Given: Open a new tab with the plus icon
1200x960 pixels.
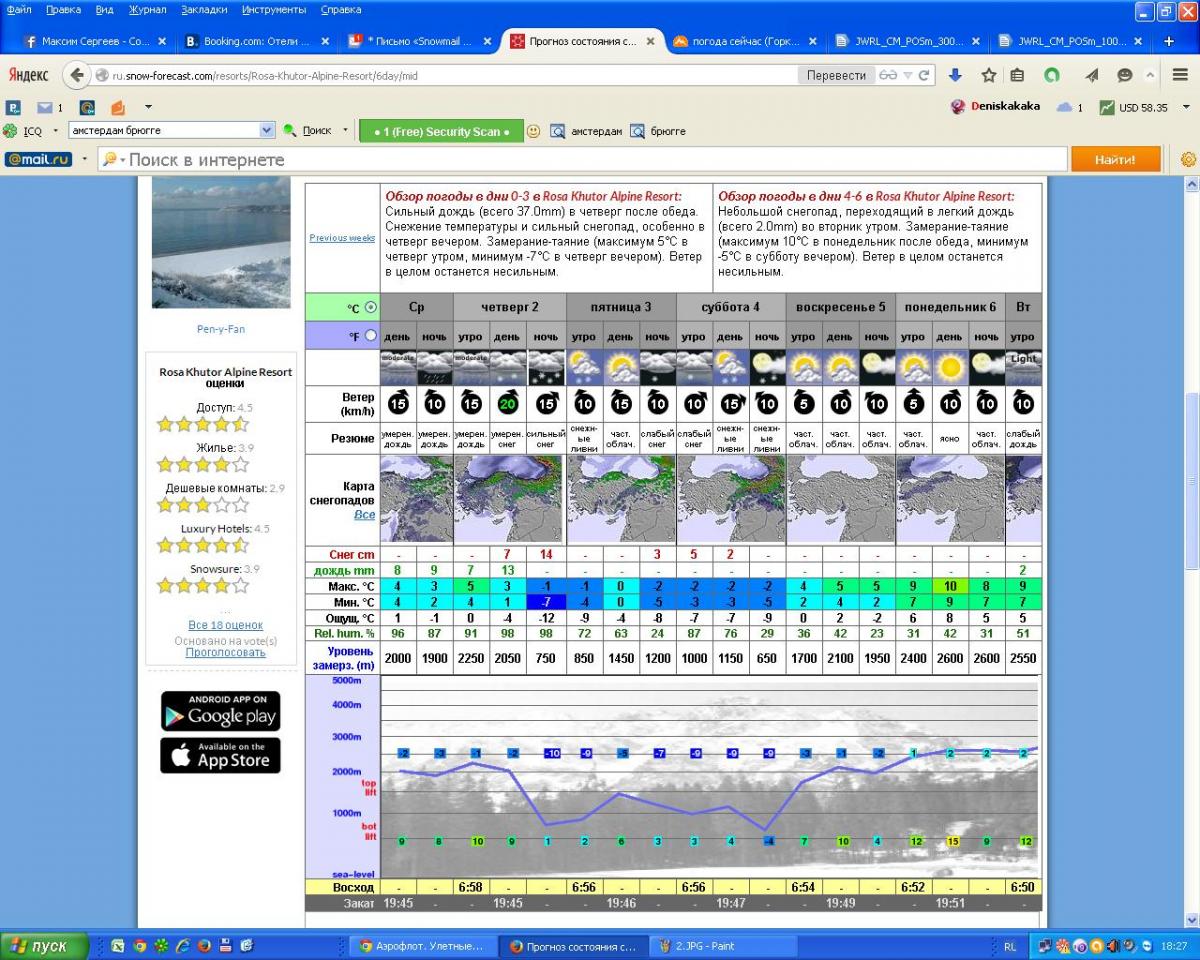Looking at the screenshot, I should (1169, 42).
